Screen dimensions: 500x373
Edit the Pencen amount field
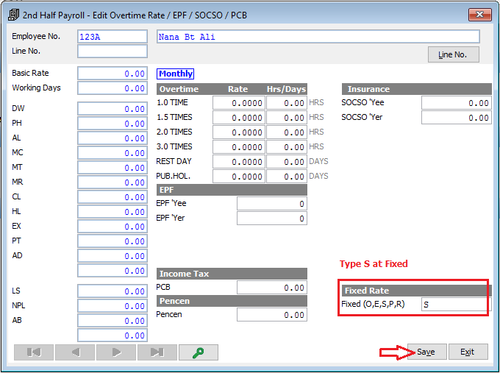(x=272, y=315)
